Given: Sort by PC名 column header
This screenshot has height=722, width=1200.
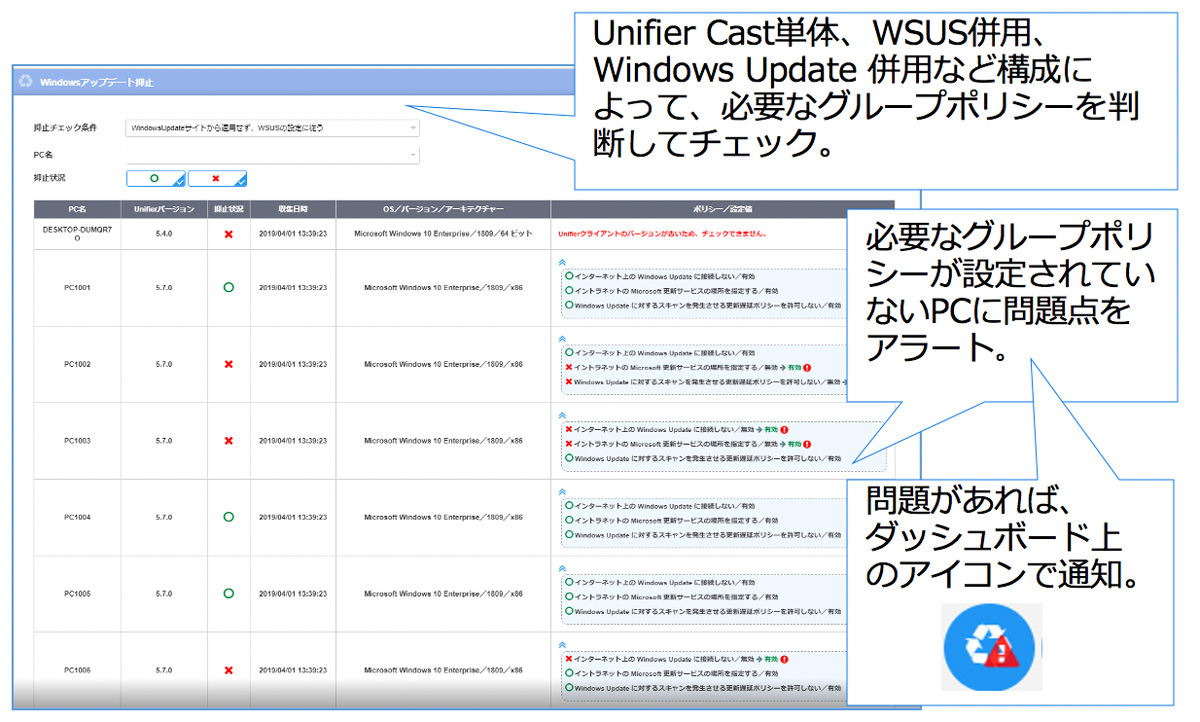Looking at the screenshot, I should coord(78,209).
